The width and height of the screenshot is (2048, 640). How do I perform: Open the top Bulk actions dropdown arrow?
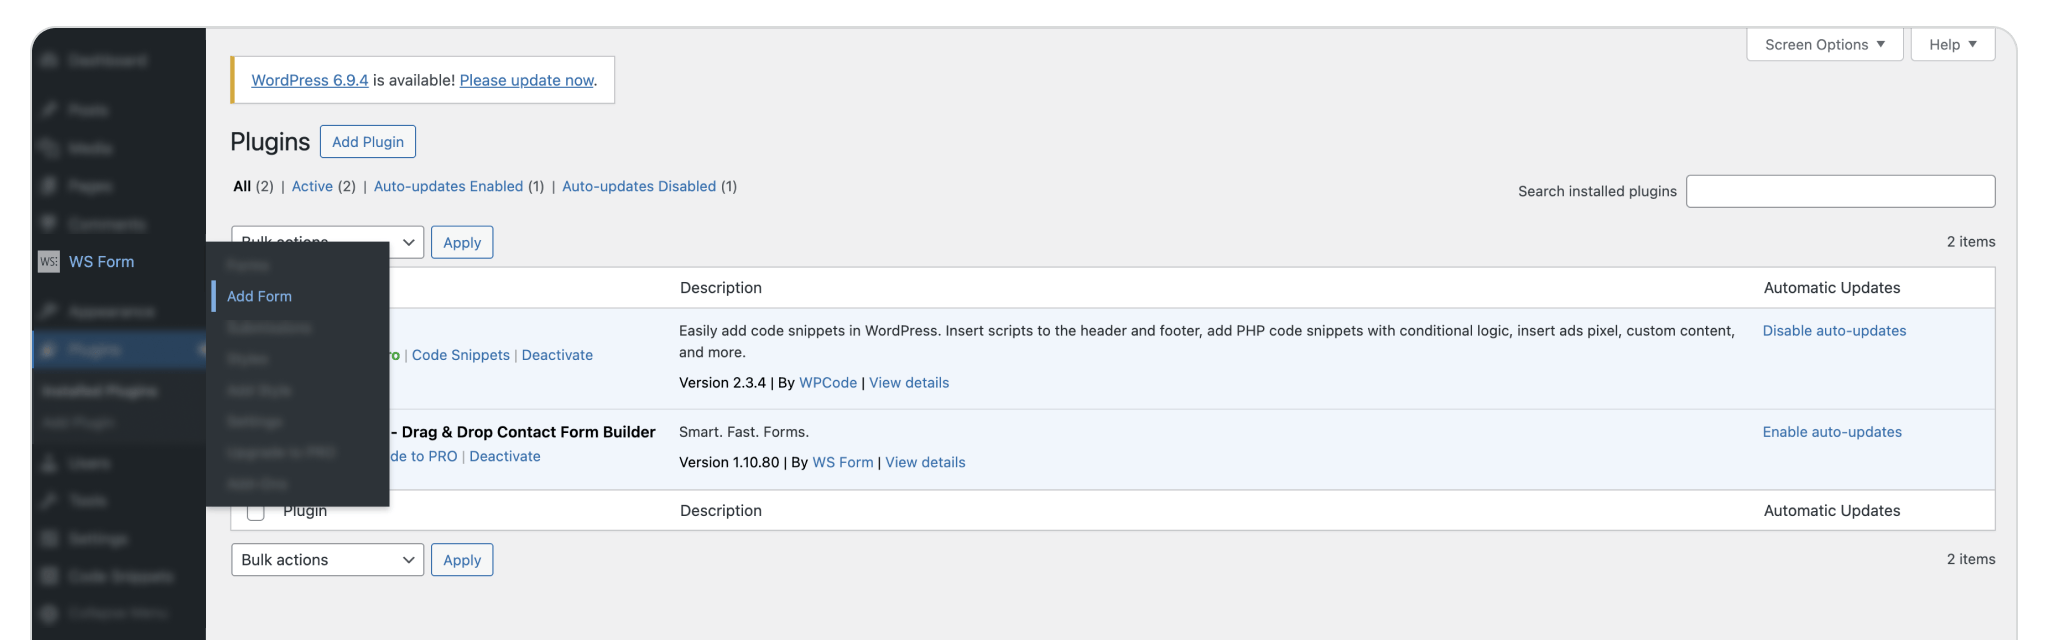click(x=408, y=242)
